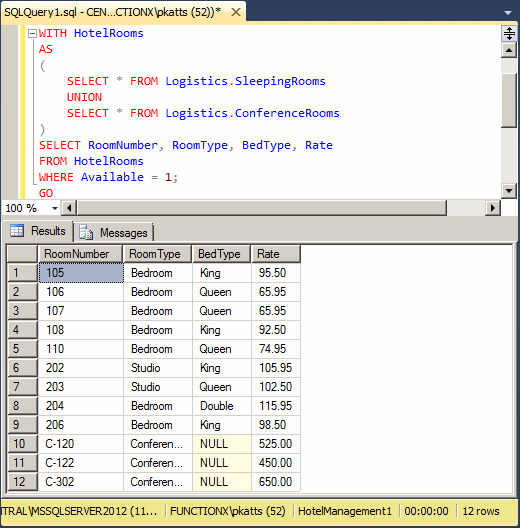520x528 pixels.
Task: Collapse the WITH HotelRooms code block
Action: click(x=32, y=33)
